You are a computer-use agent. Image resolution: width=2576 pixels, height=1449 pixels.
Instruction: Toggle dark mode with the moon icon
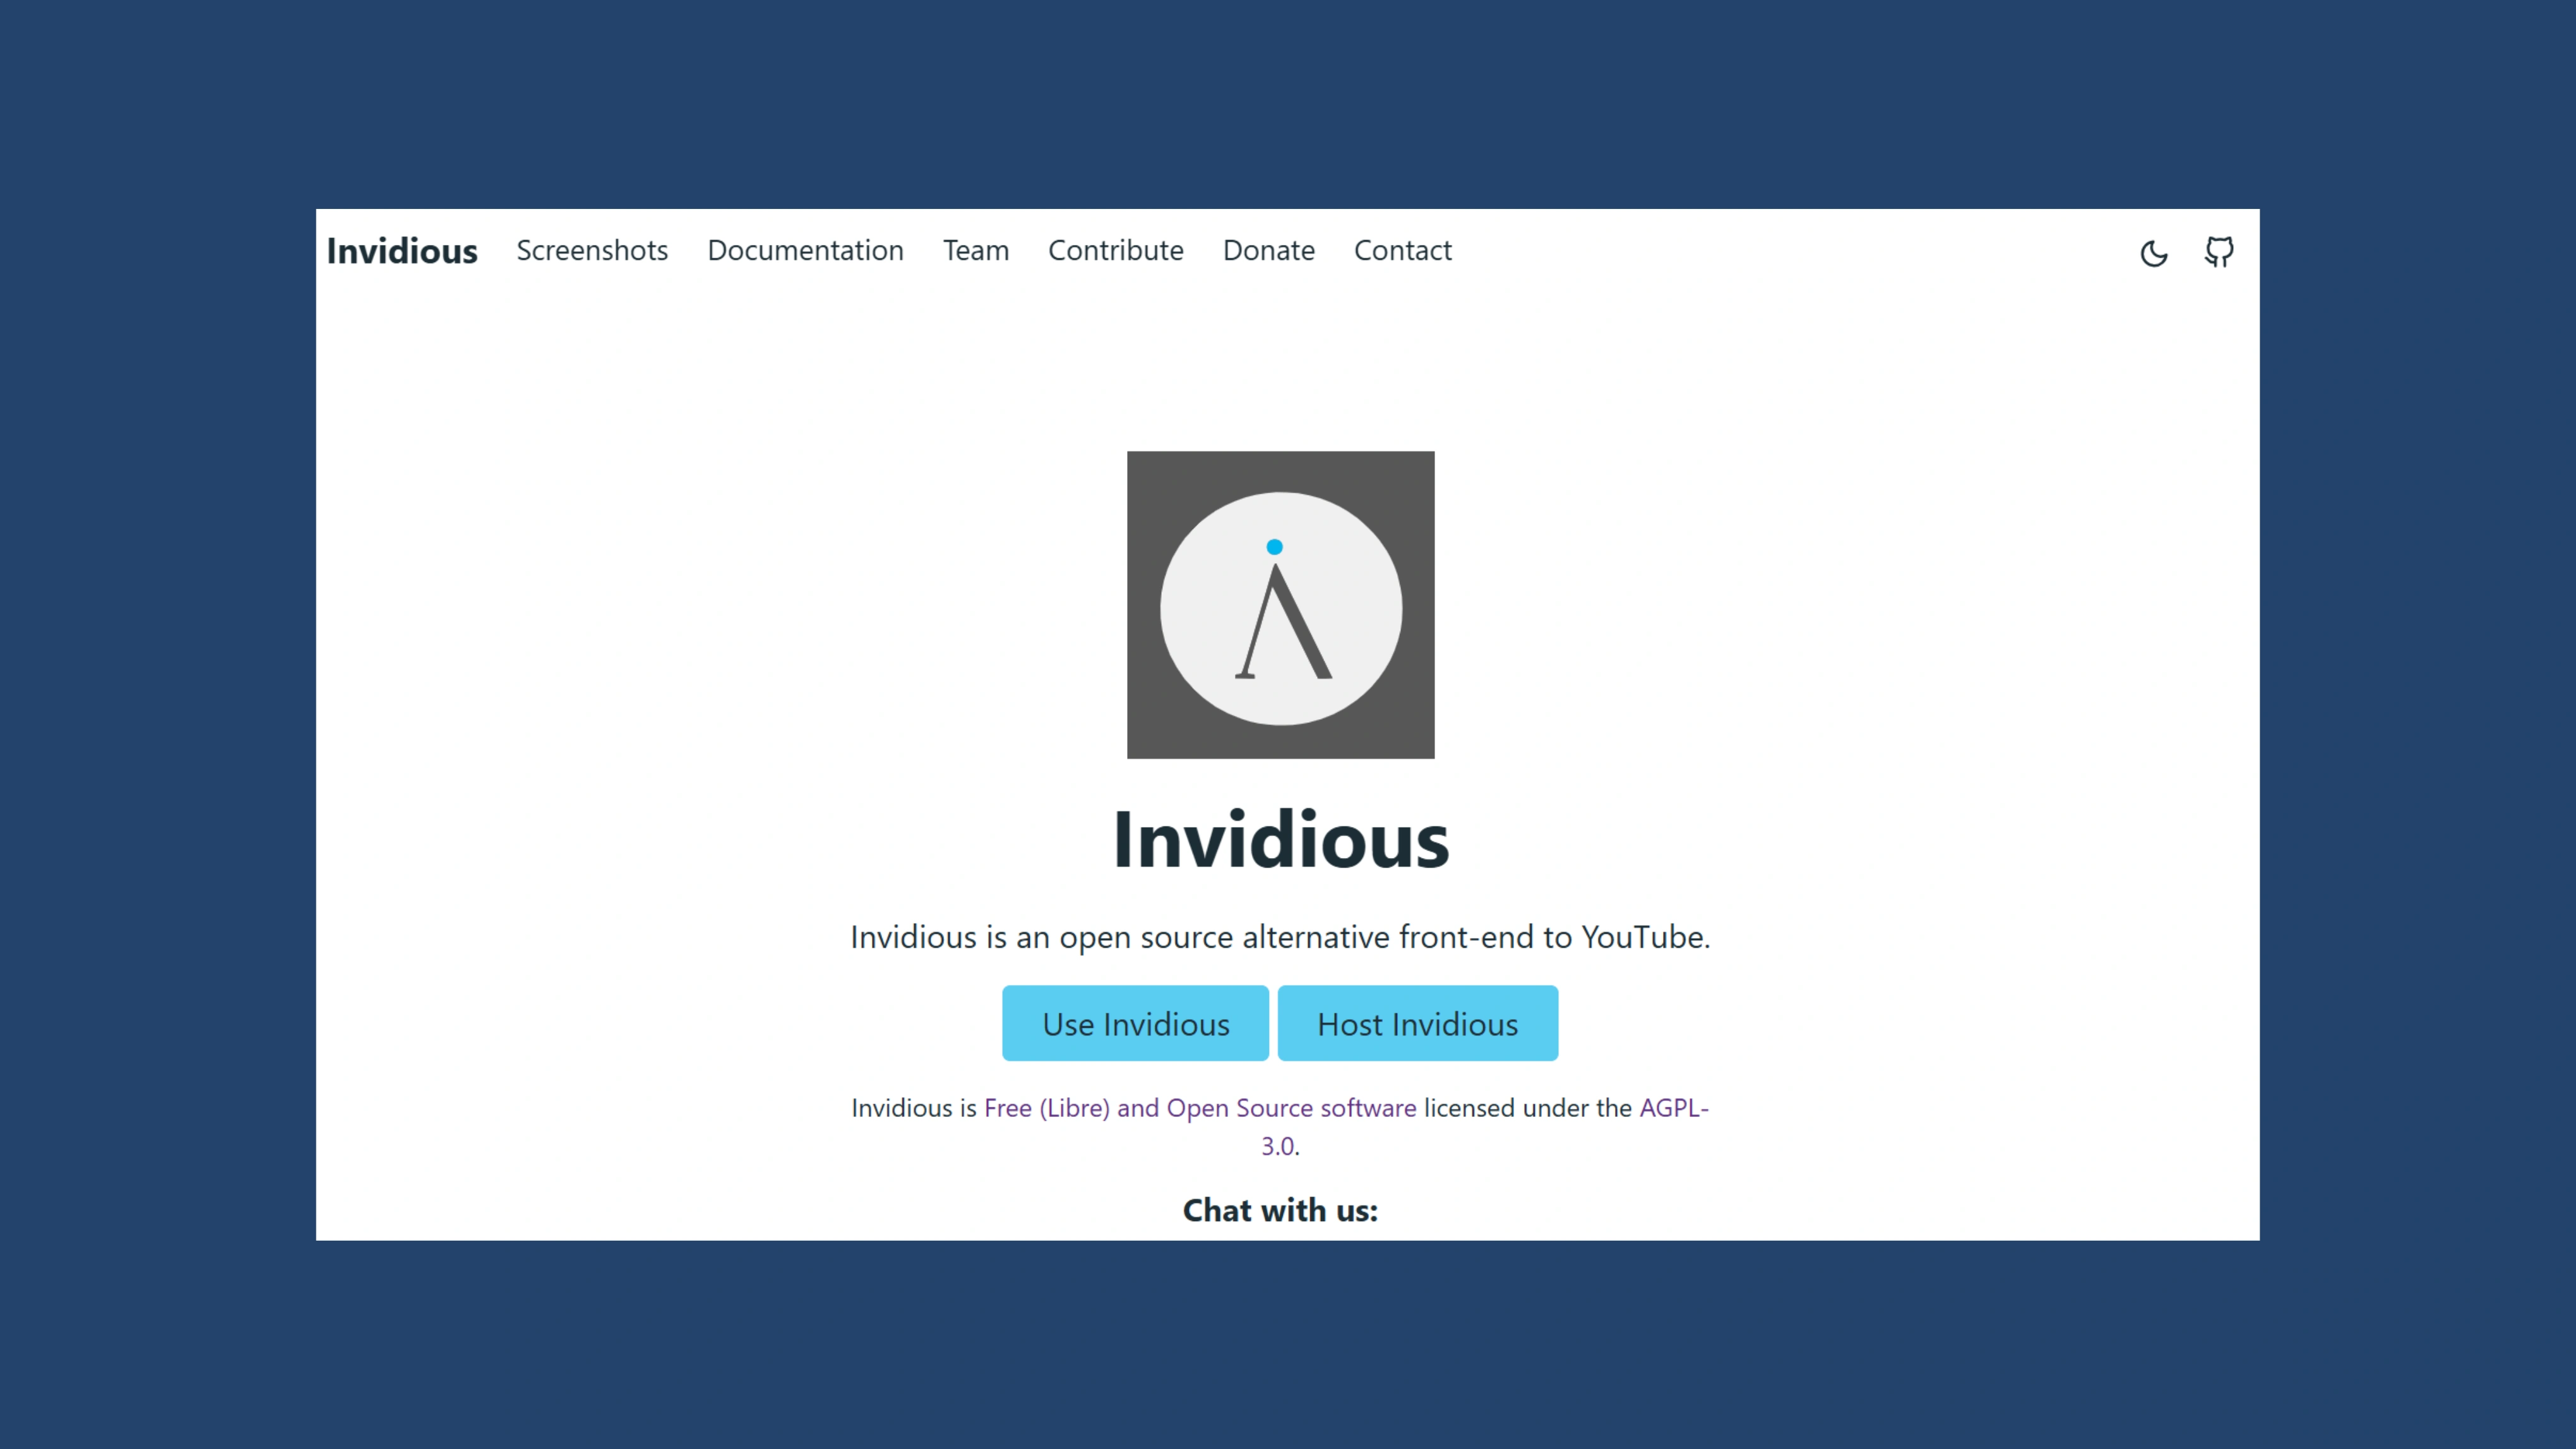pyautogui.click(x=2154, y=253)
